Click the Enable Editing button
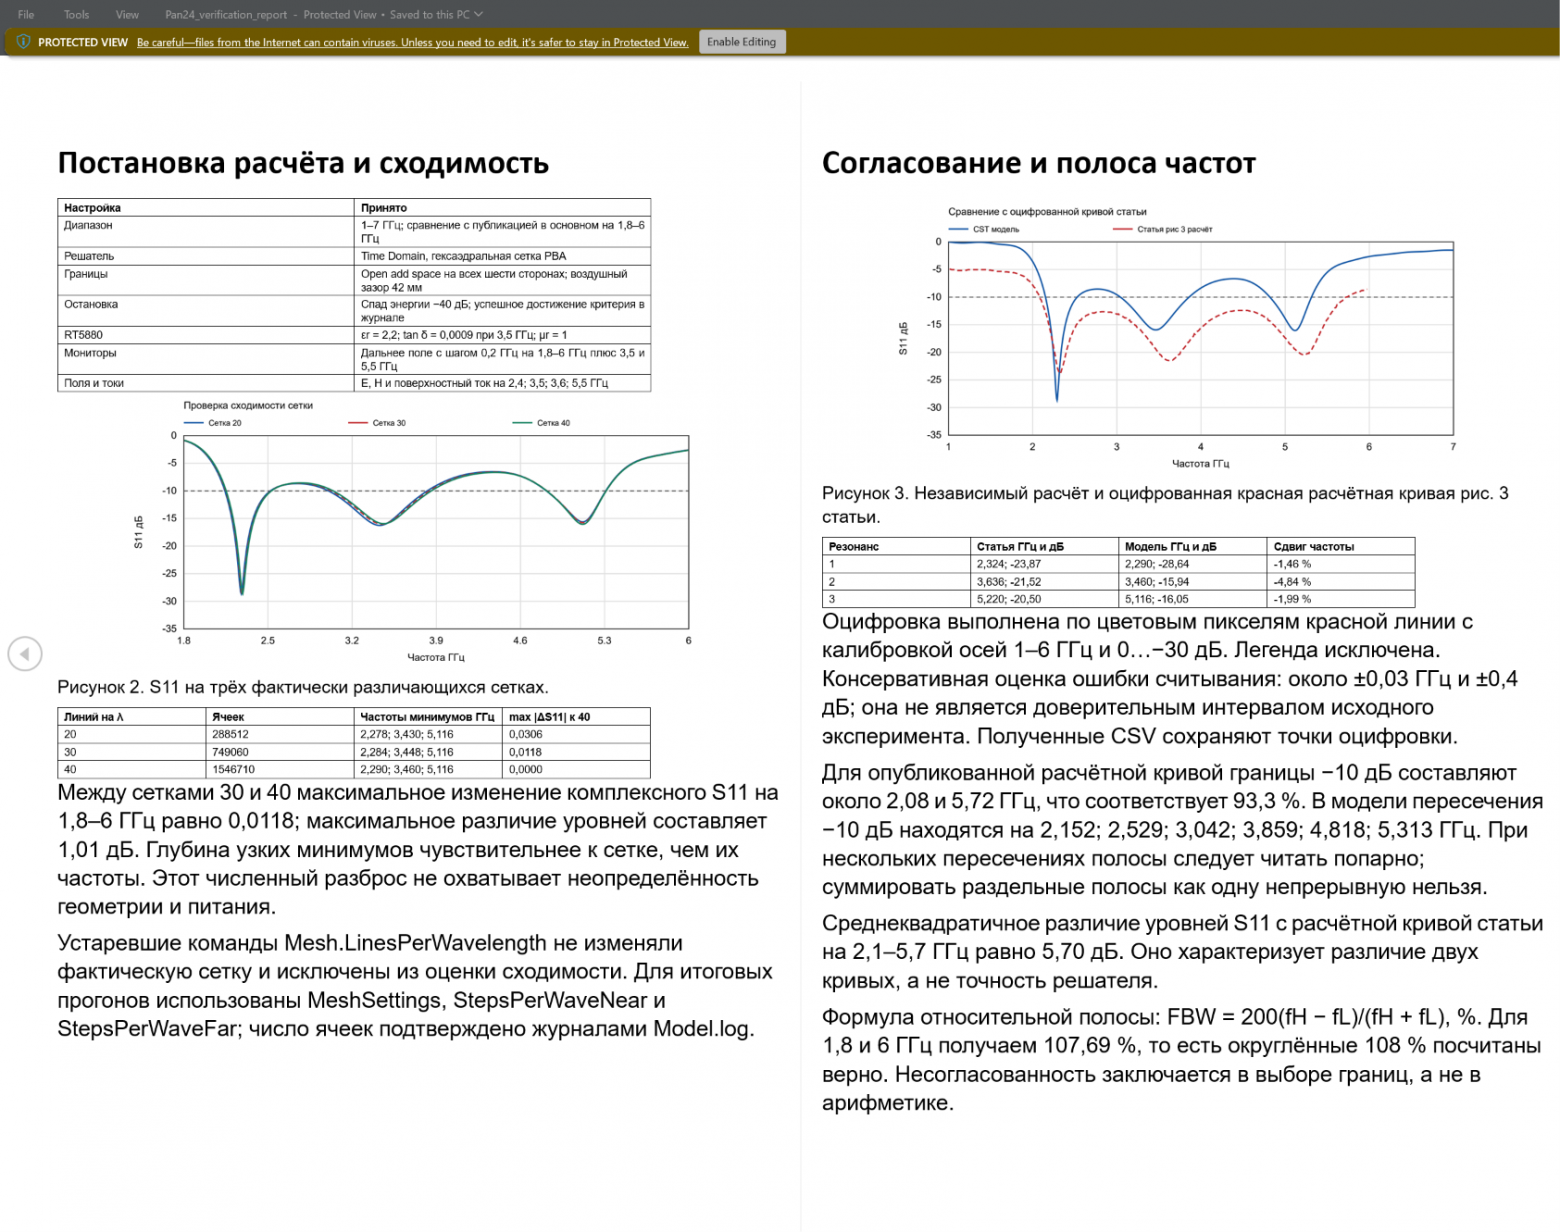 tap(742, 42)
